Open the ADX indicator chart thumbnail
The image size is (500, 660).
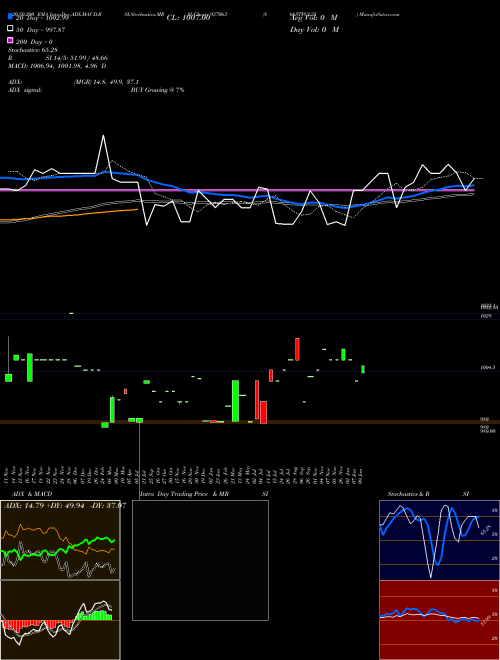[x=60, y=540]
